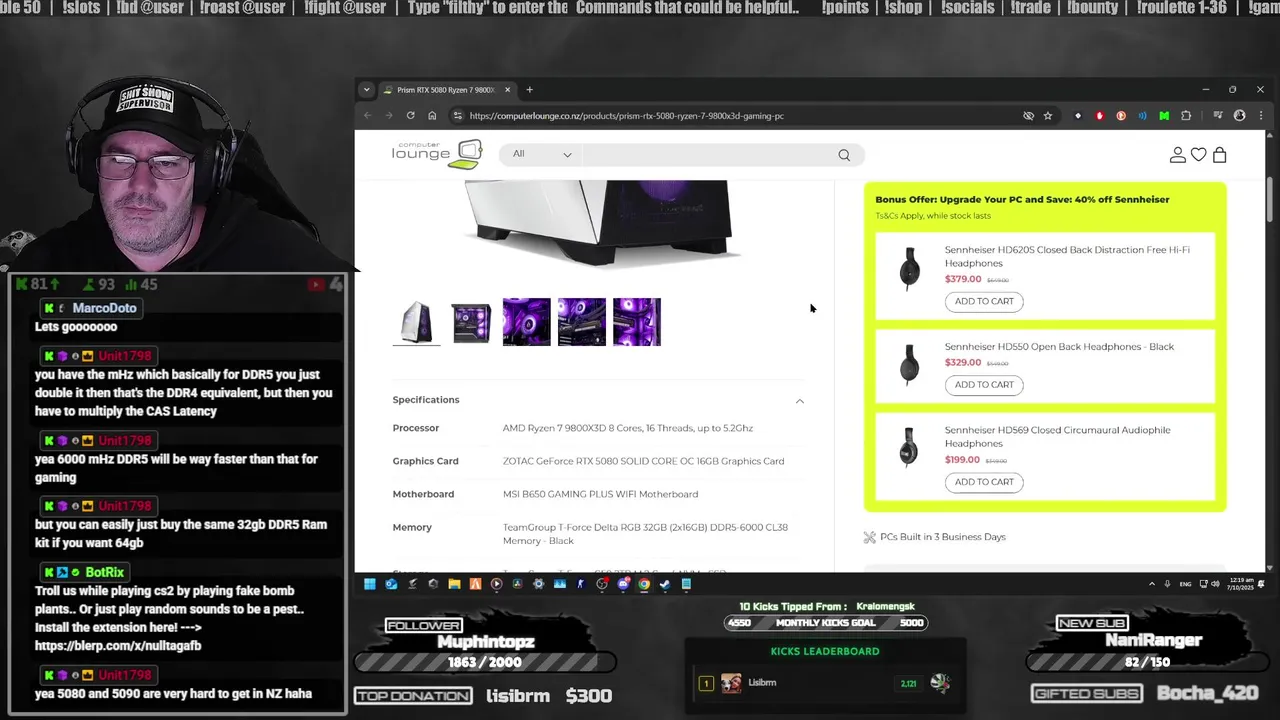Open File Explorer from the taskbar
The image size is (1280, 720).
[454, 584]
